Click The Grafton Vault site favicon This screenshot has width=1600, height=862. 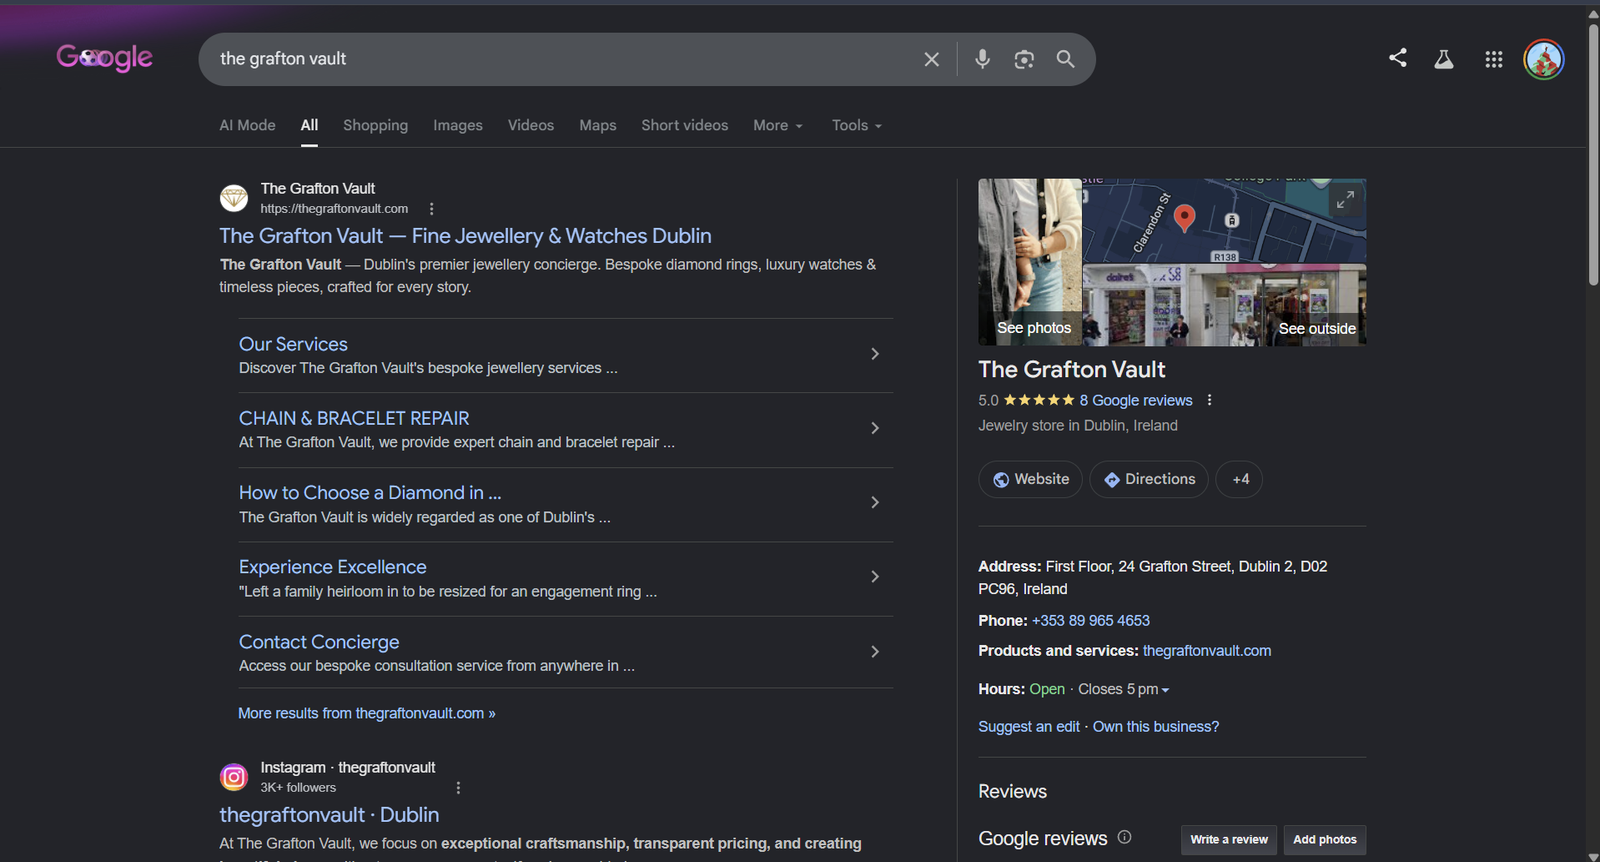234,198
